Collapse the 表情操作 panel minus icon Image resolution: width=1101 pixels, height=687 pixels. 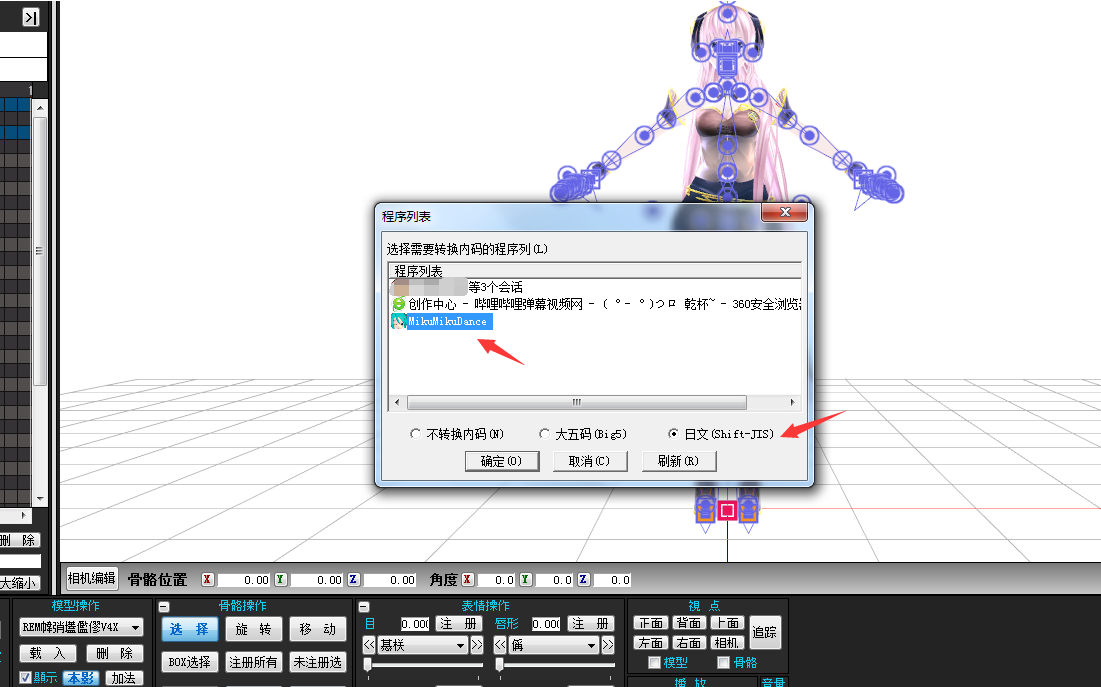[364, 606]
